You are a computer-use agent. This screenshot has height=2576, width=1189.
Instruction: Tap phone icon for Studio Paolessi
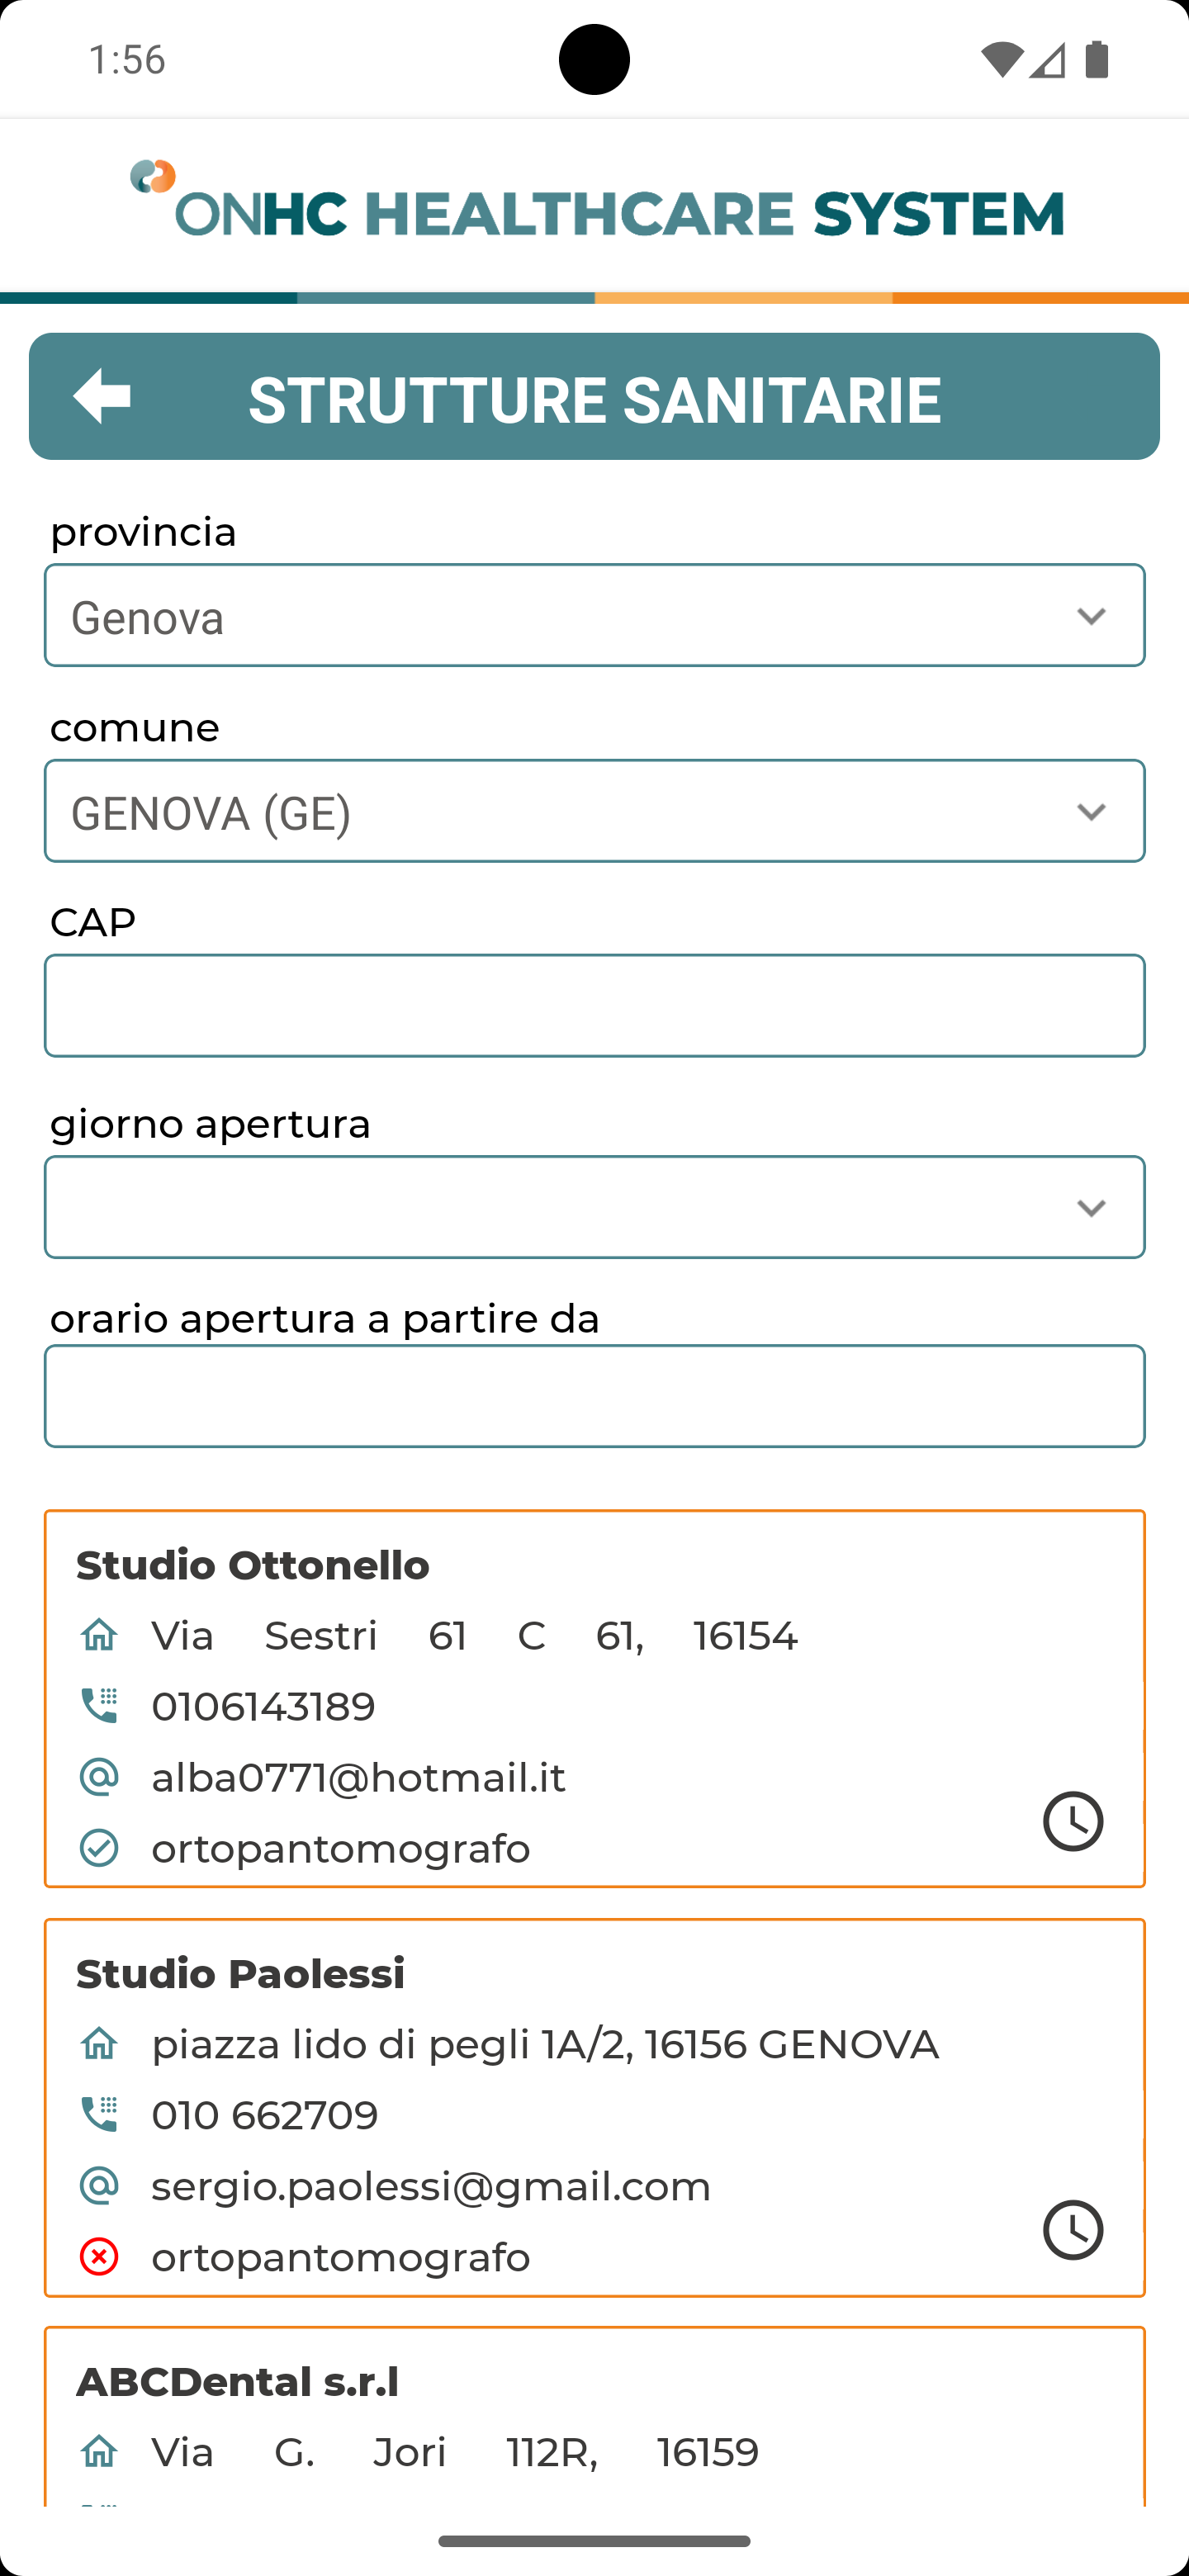pyautogui.click(x=99, y=2114)
